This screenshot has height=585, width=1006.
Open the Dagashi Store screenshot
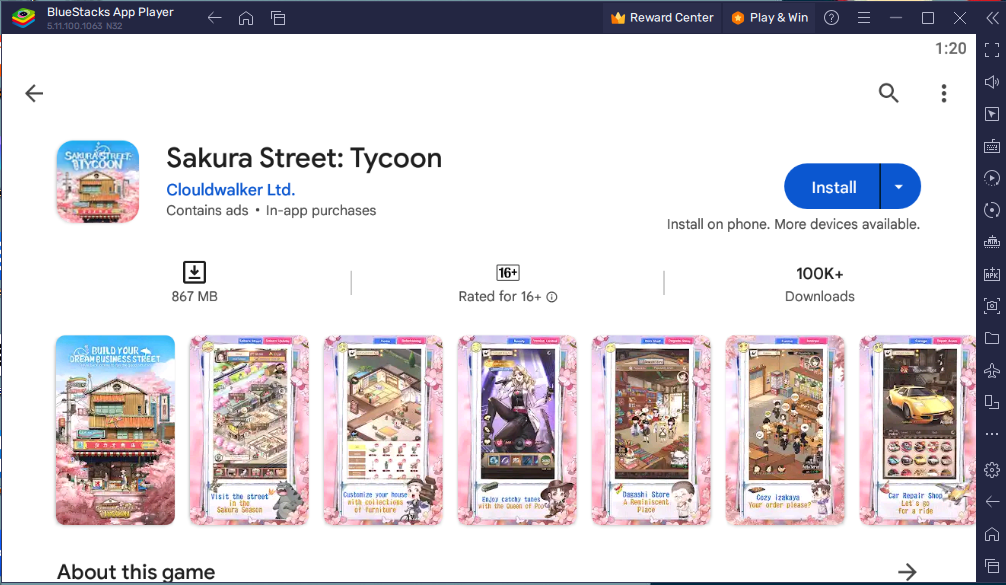click(x=651, y=430)
